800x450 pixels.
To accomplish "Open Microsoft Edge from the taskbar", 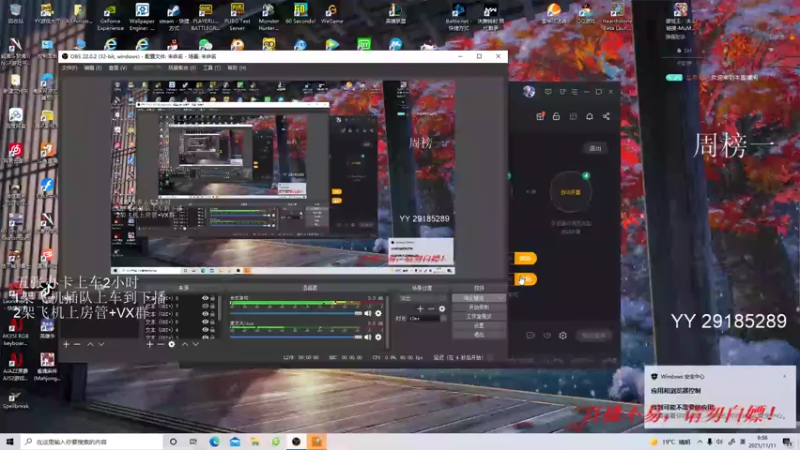I will pos(214,442).
